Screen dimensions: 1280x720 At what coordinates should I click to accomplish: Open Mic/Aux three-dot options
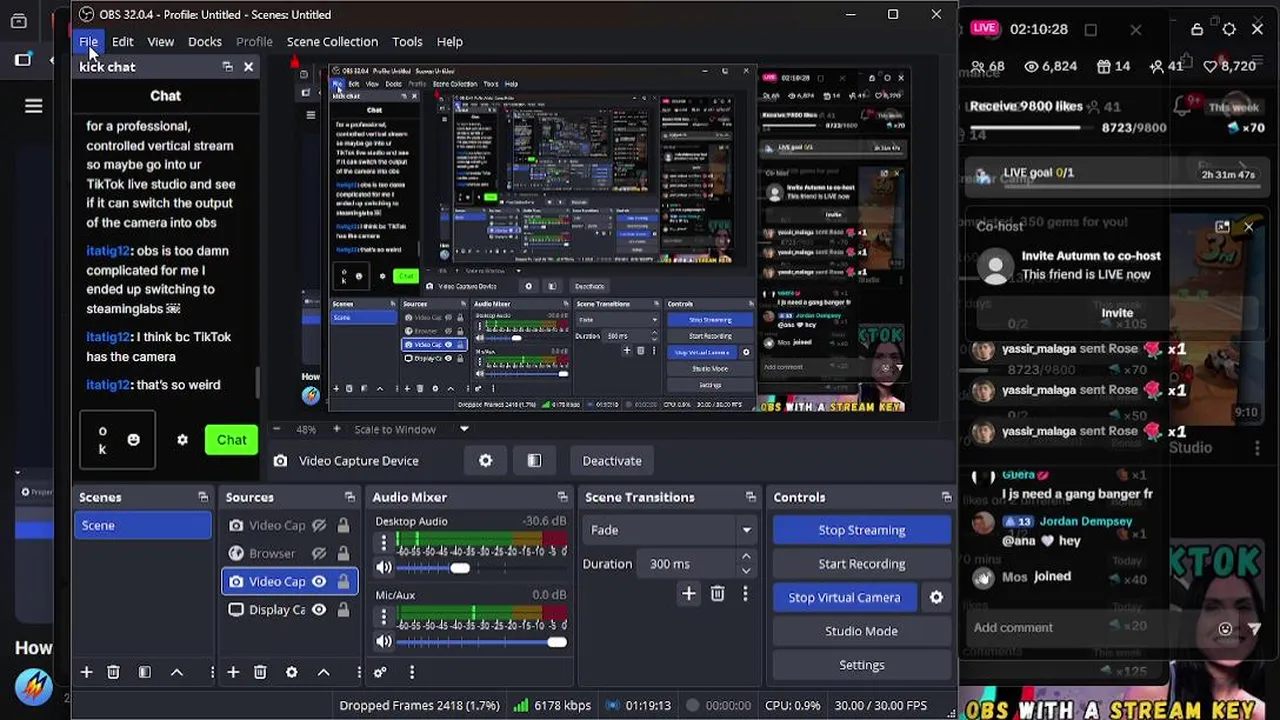[383, 617]
